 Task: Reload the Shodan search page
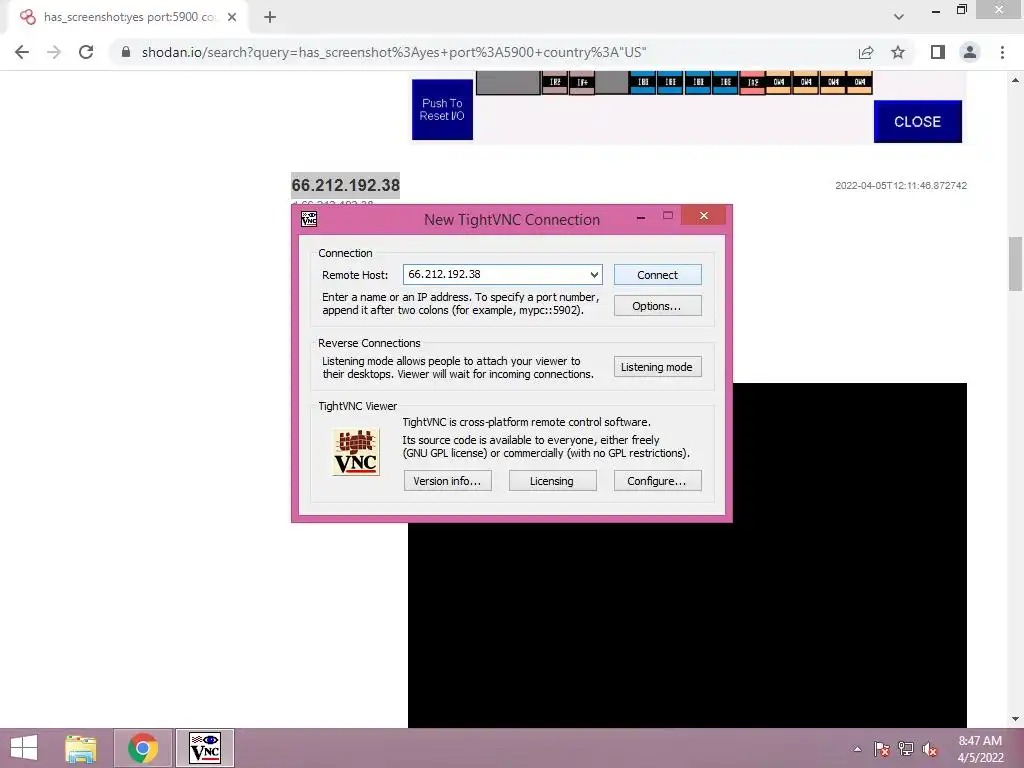(86, 52)
